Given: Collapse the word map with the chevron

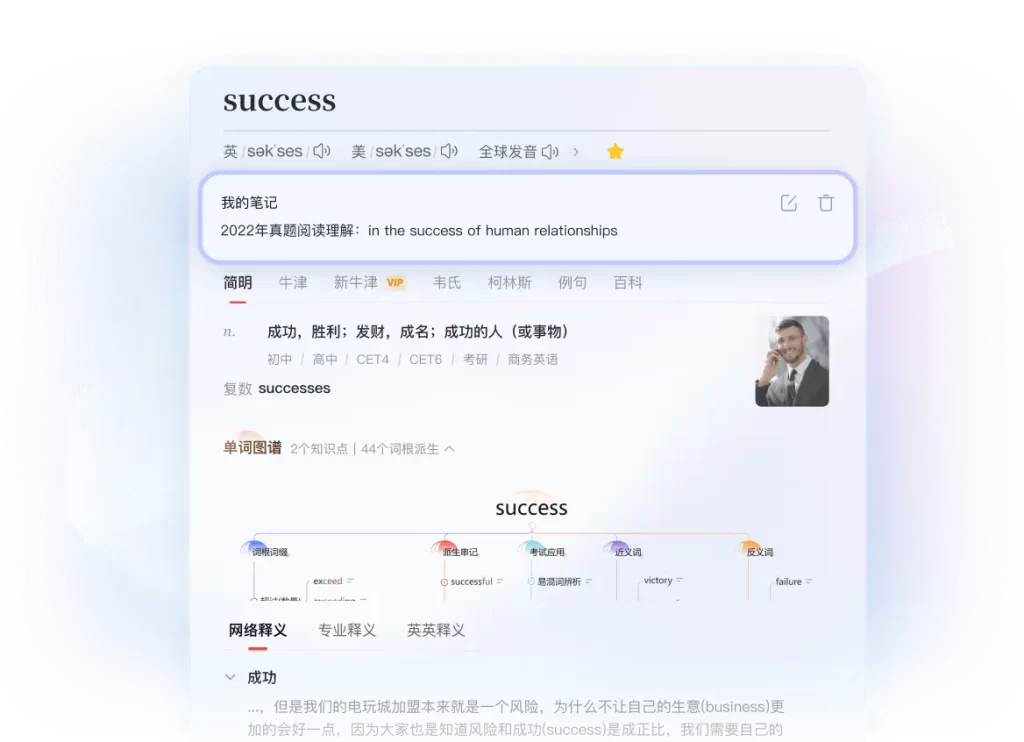Looking at the screenshot, I should (x=447, y=448).
